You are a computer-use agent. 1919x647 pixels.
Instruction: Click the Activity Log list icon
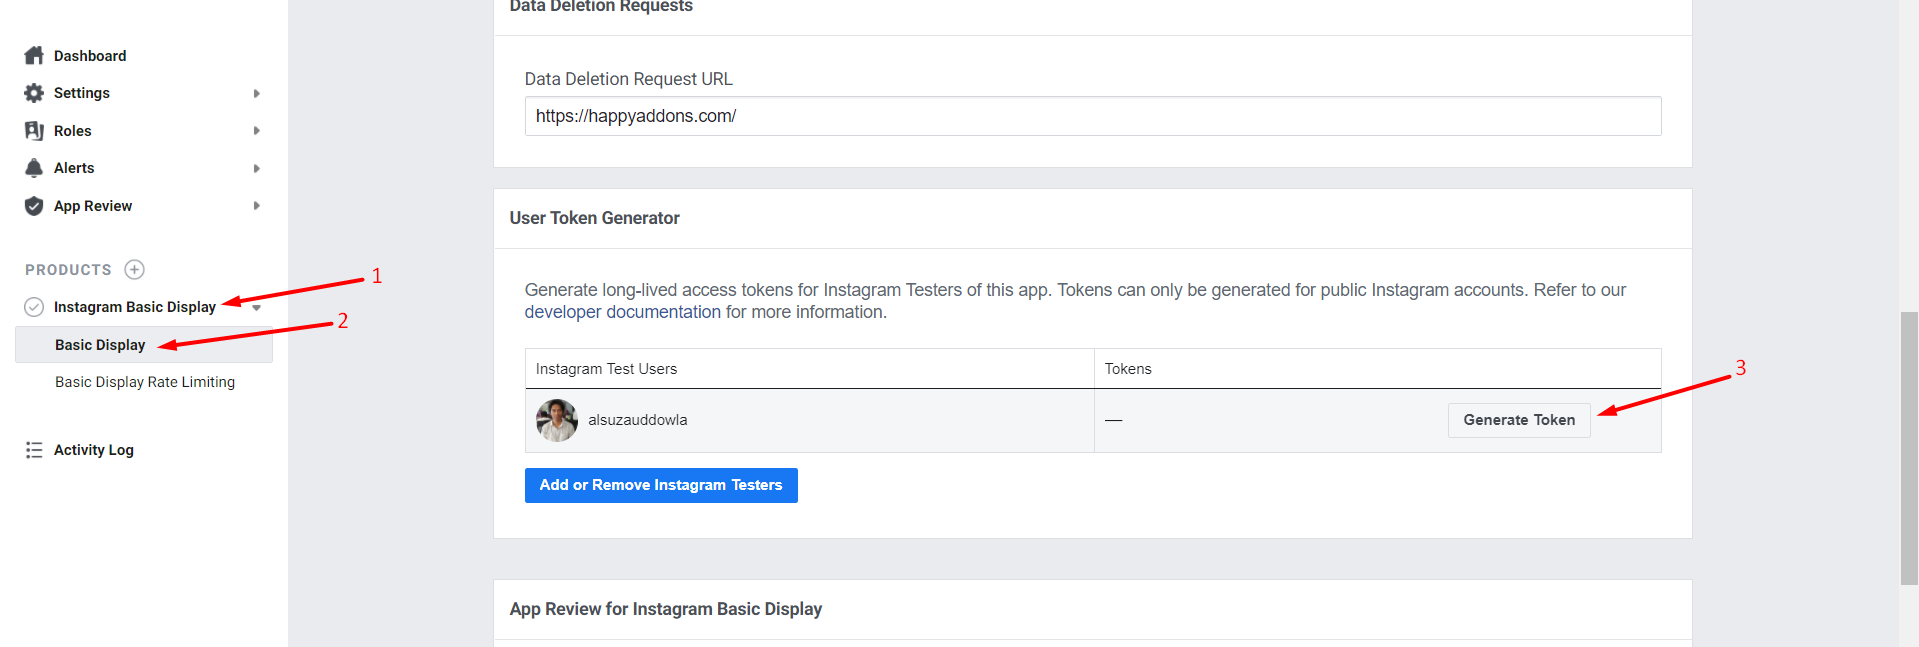click(x=34, y=450)
